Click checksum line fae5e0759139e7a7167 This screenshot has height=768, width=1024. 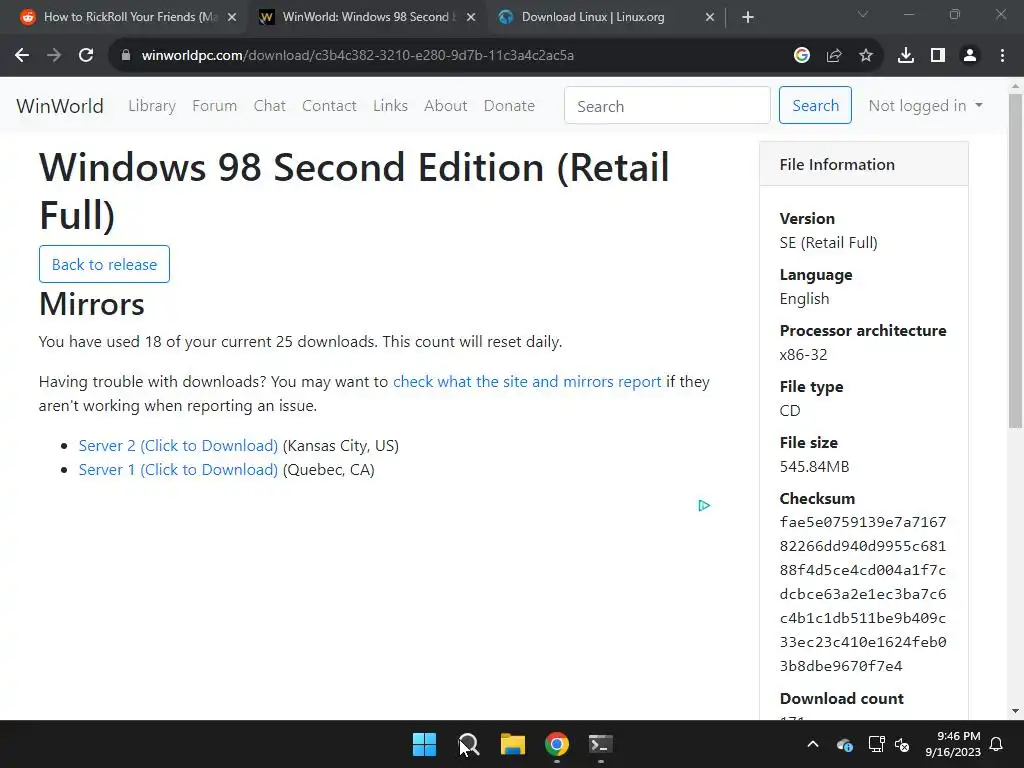(x=863, y=522)
